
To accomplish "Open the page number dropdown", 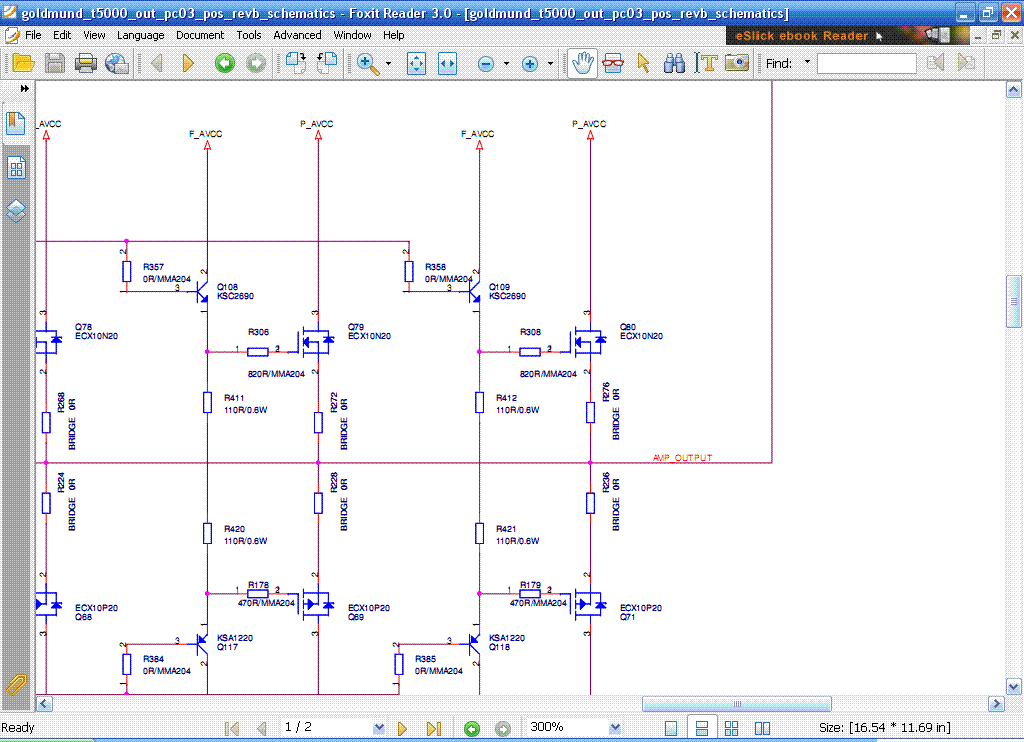I will click(378, 728).
